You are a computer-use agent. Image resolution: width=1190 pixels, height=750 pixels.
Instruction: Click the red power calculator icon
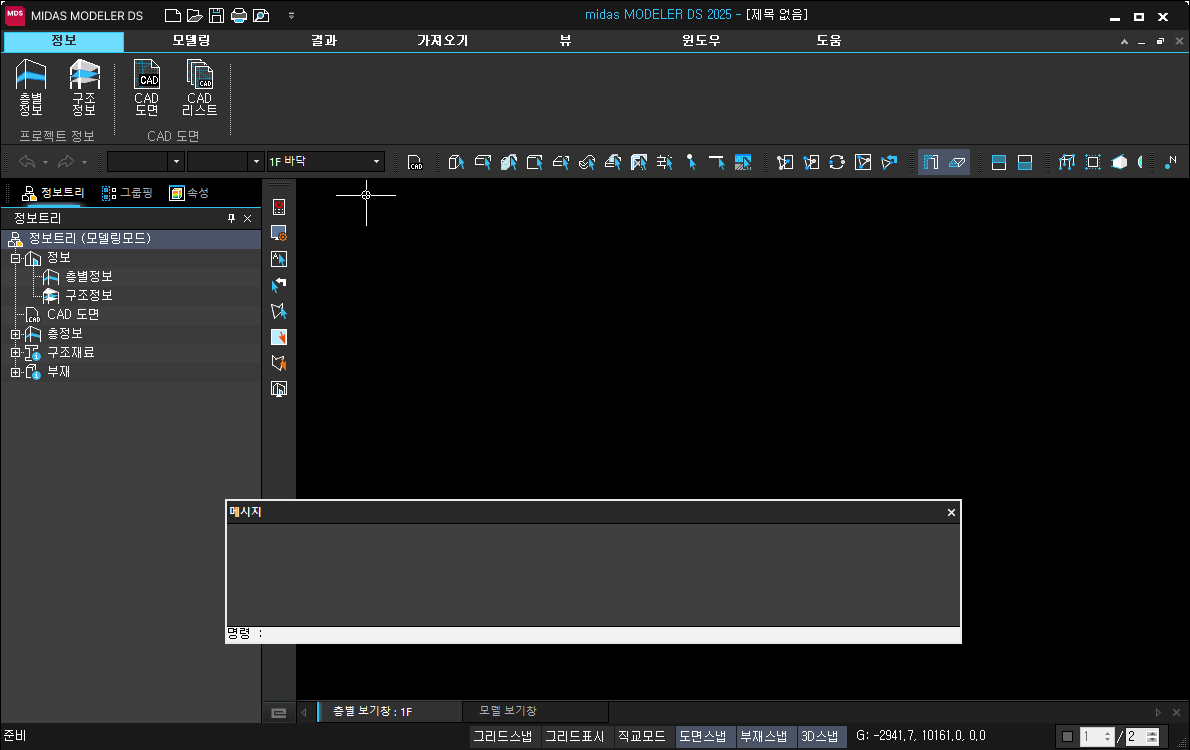coord(279,206)
